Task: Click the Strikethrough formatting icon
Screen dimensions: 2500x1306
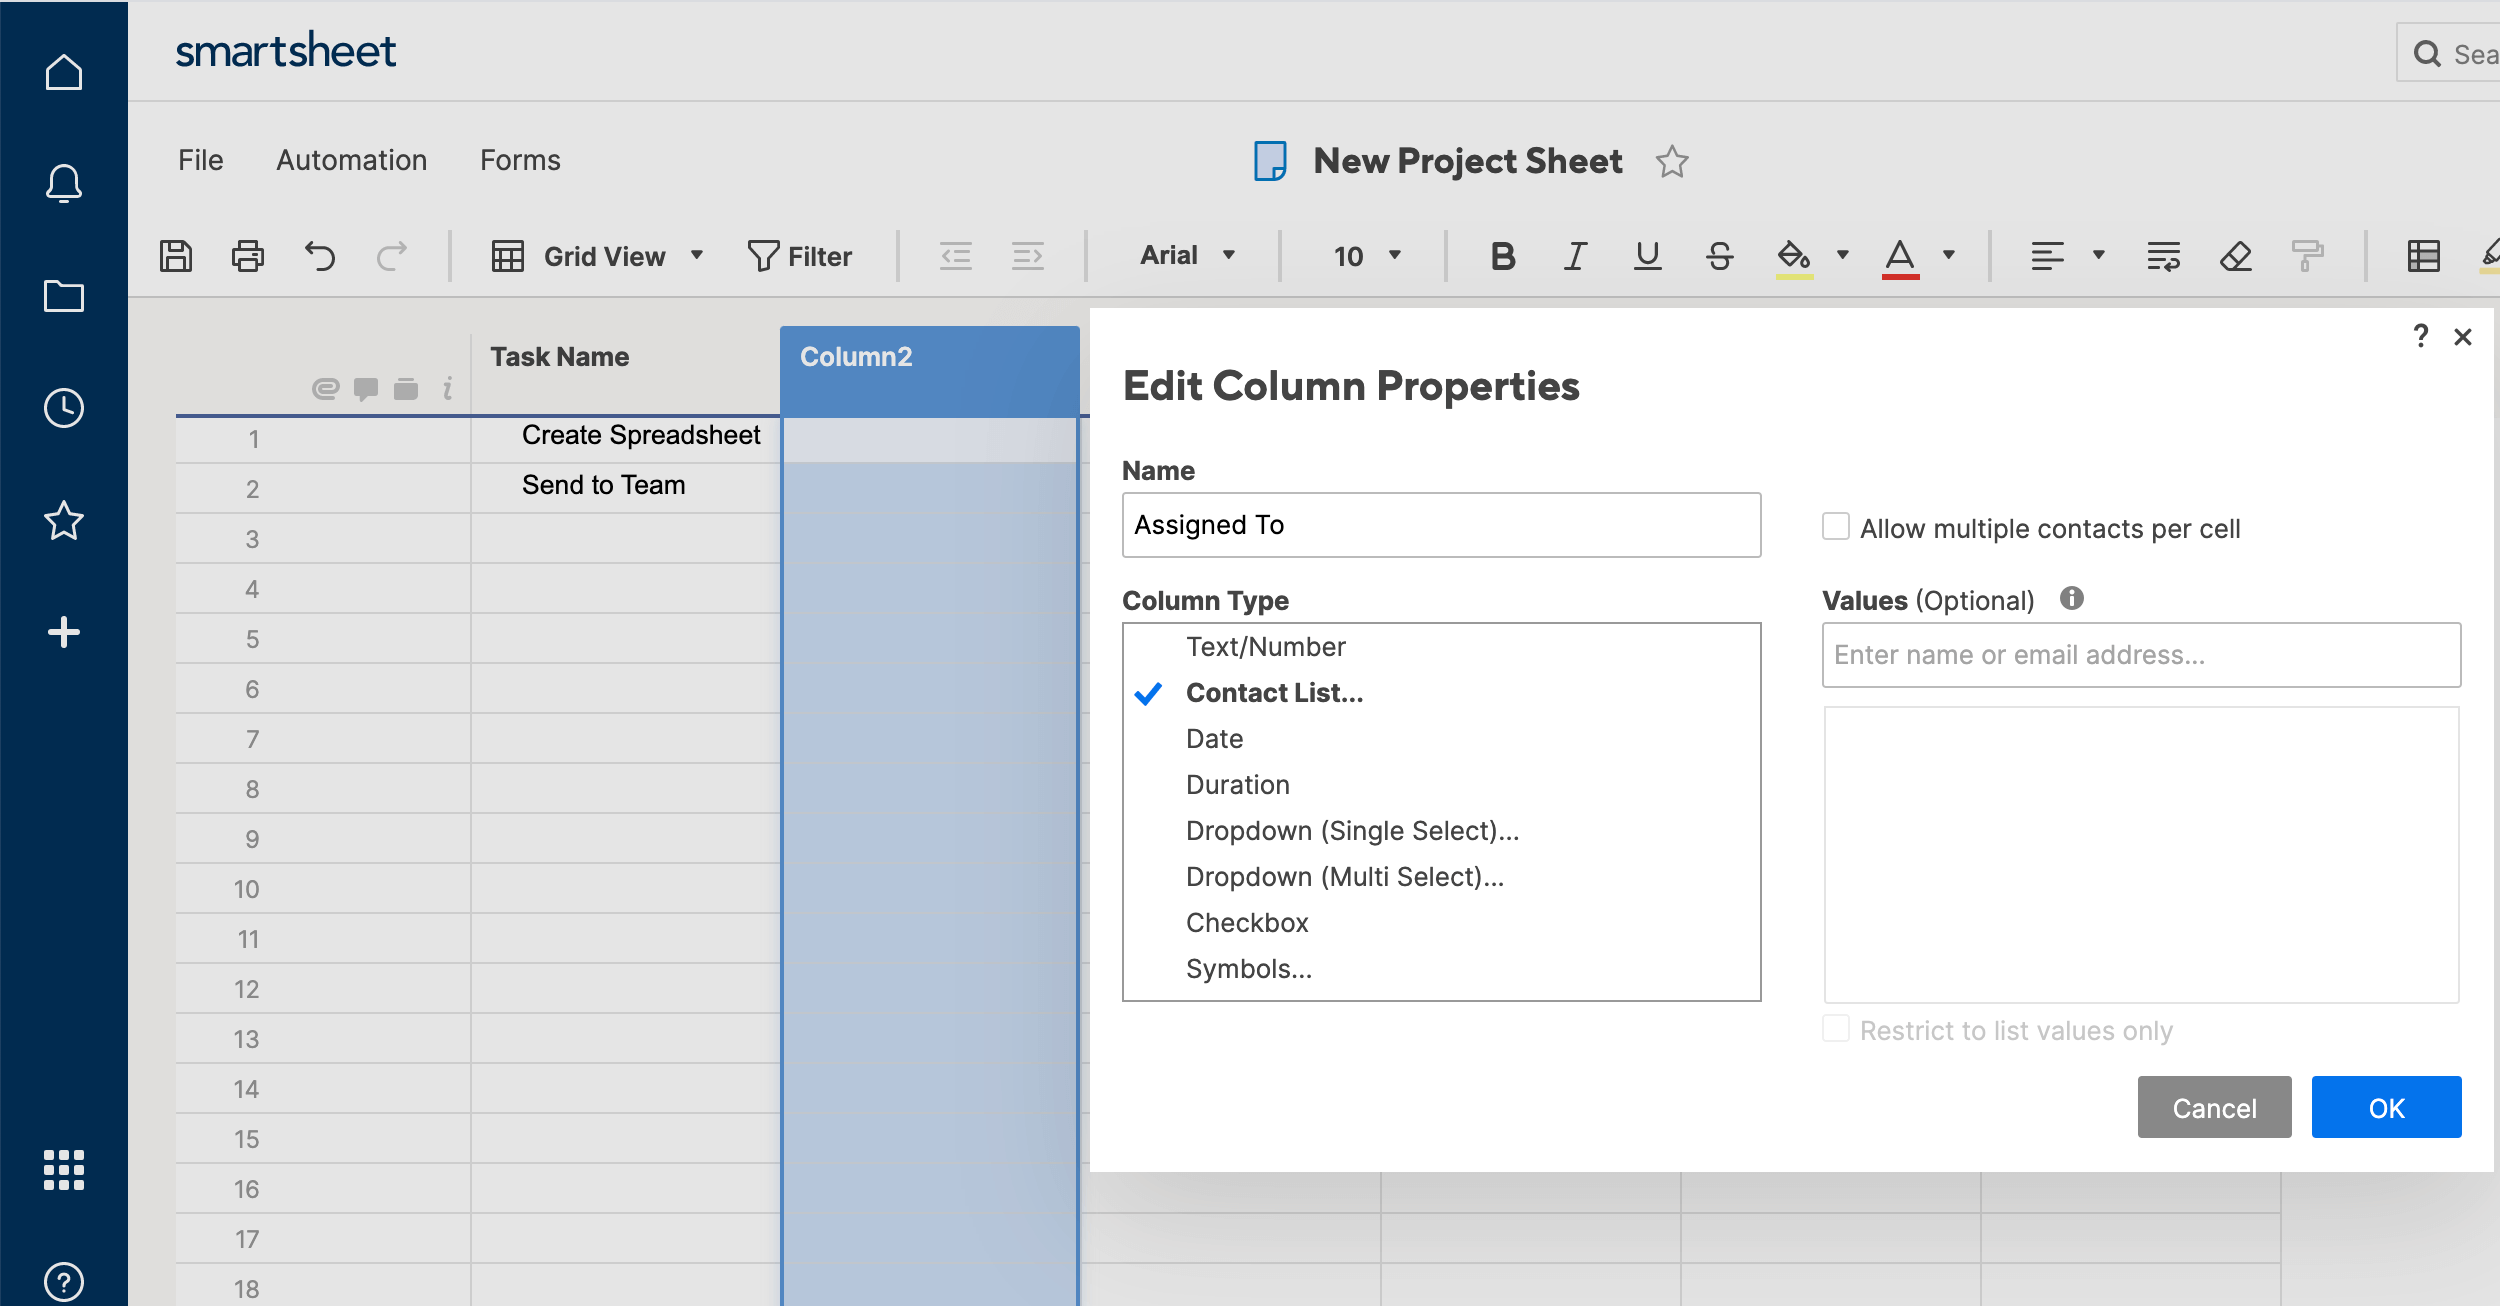Action: (1720, 256)
